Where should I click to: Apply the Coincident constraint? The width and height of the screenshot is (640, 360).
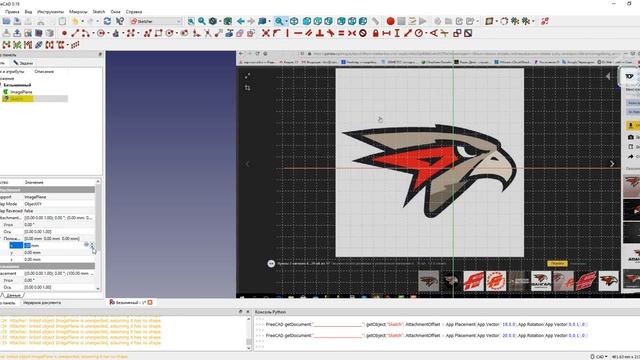click(266, 33)
